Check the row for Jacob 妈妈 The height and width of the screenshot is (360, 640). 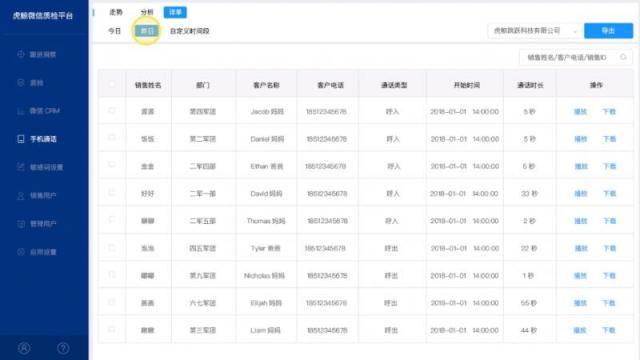[x=112, y=111]
